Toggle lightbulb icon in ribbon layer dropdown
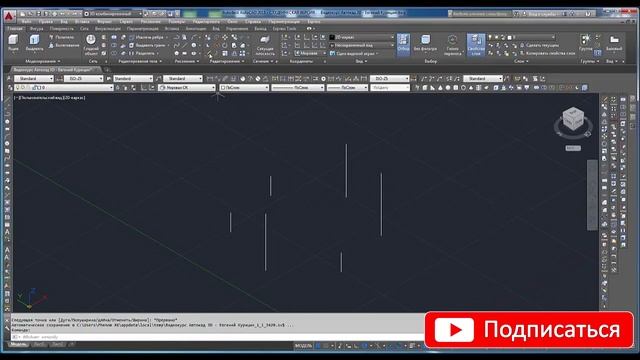Screen dimensions: 640x360 [x=491, y=37]
